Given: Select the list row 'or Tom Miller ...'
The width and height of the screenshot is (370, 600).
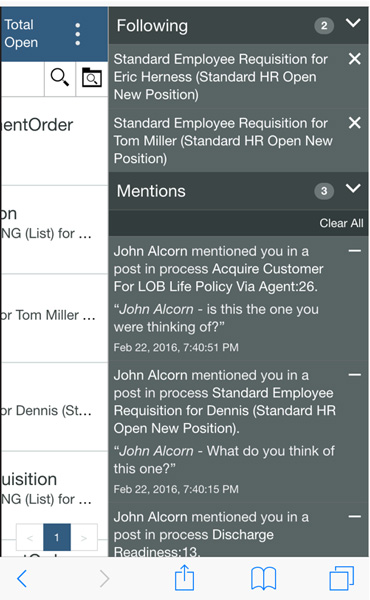Looking at the screenshot, I should tap(54, 318).
